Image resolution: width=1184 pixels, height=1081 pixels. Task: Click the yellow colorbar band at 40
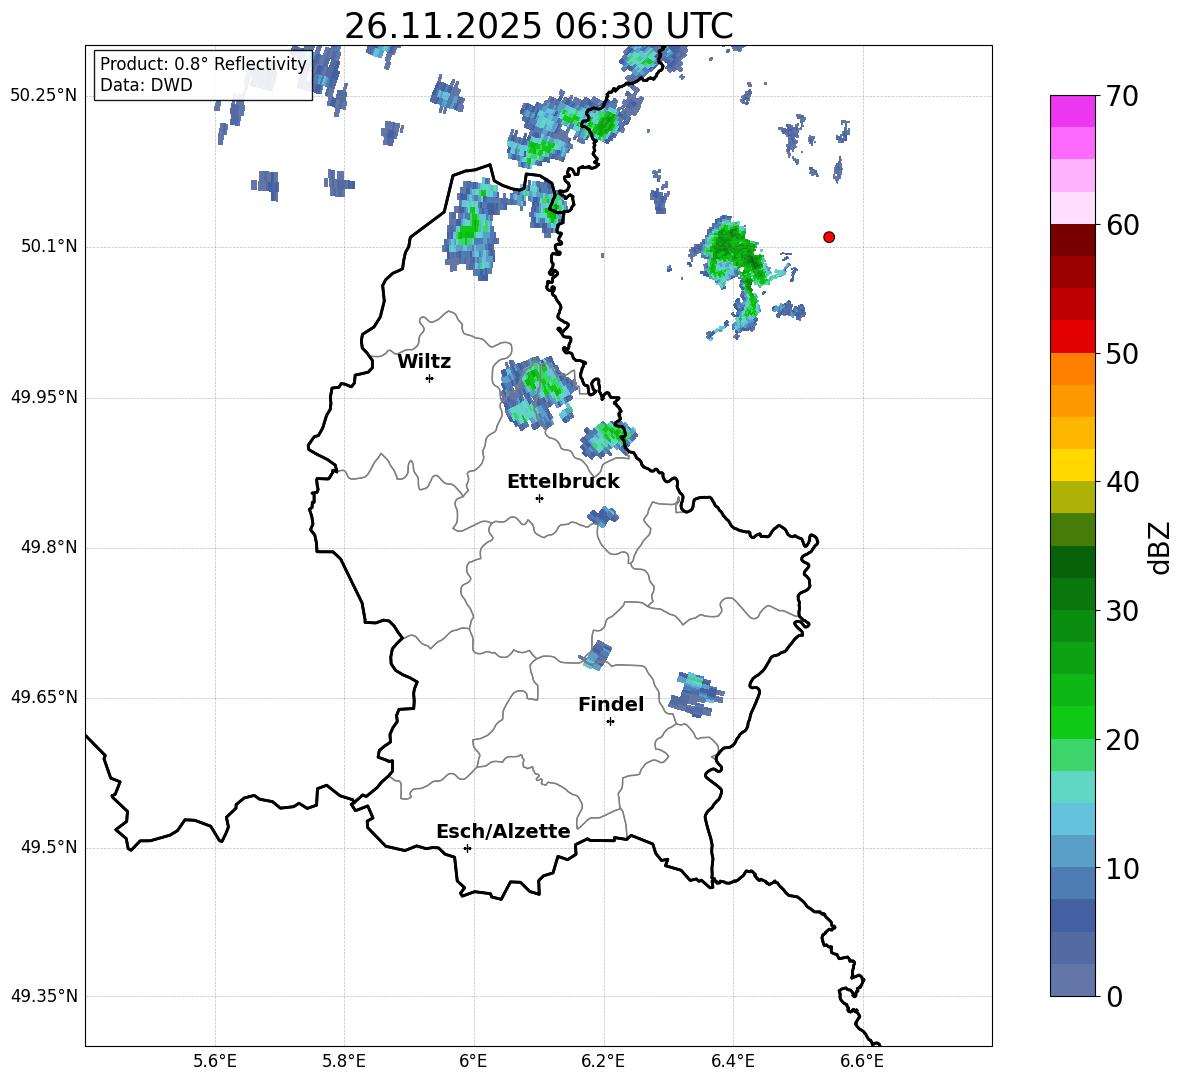[x=1073, y=465]
